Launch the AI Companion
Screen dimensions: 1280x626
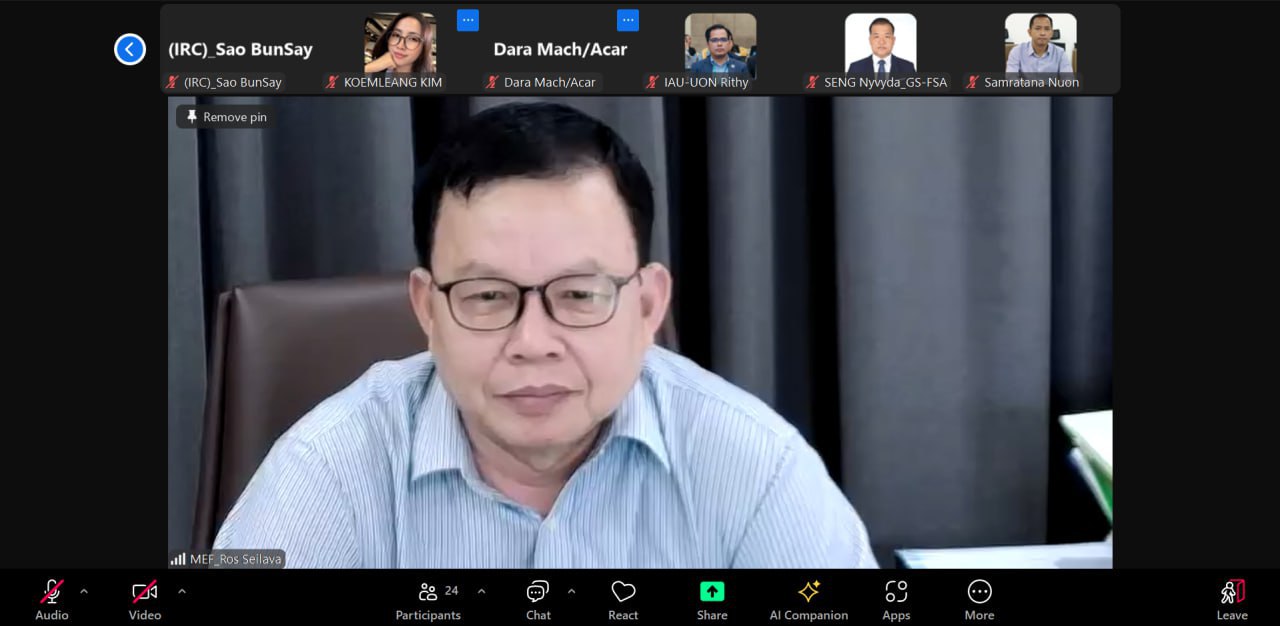point(809,601)
